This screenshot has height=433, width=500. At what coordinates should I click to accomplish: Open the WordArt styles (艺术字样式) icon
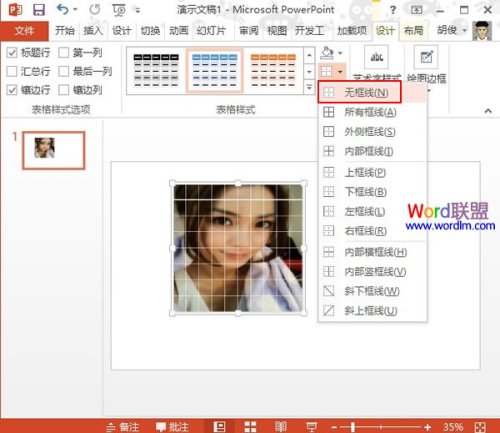pos(376,57)
